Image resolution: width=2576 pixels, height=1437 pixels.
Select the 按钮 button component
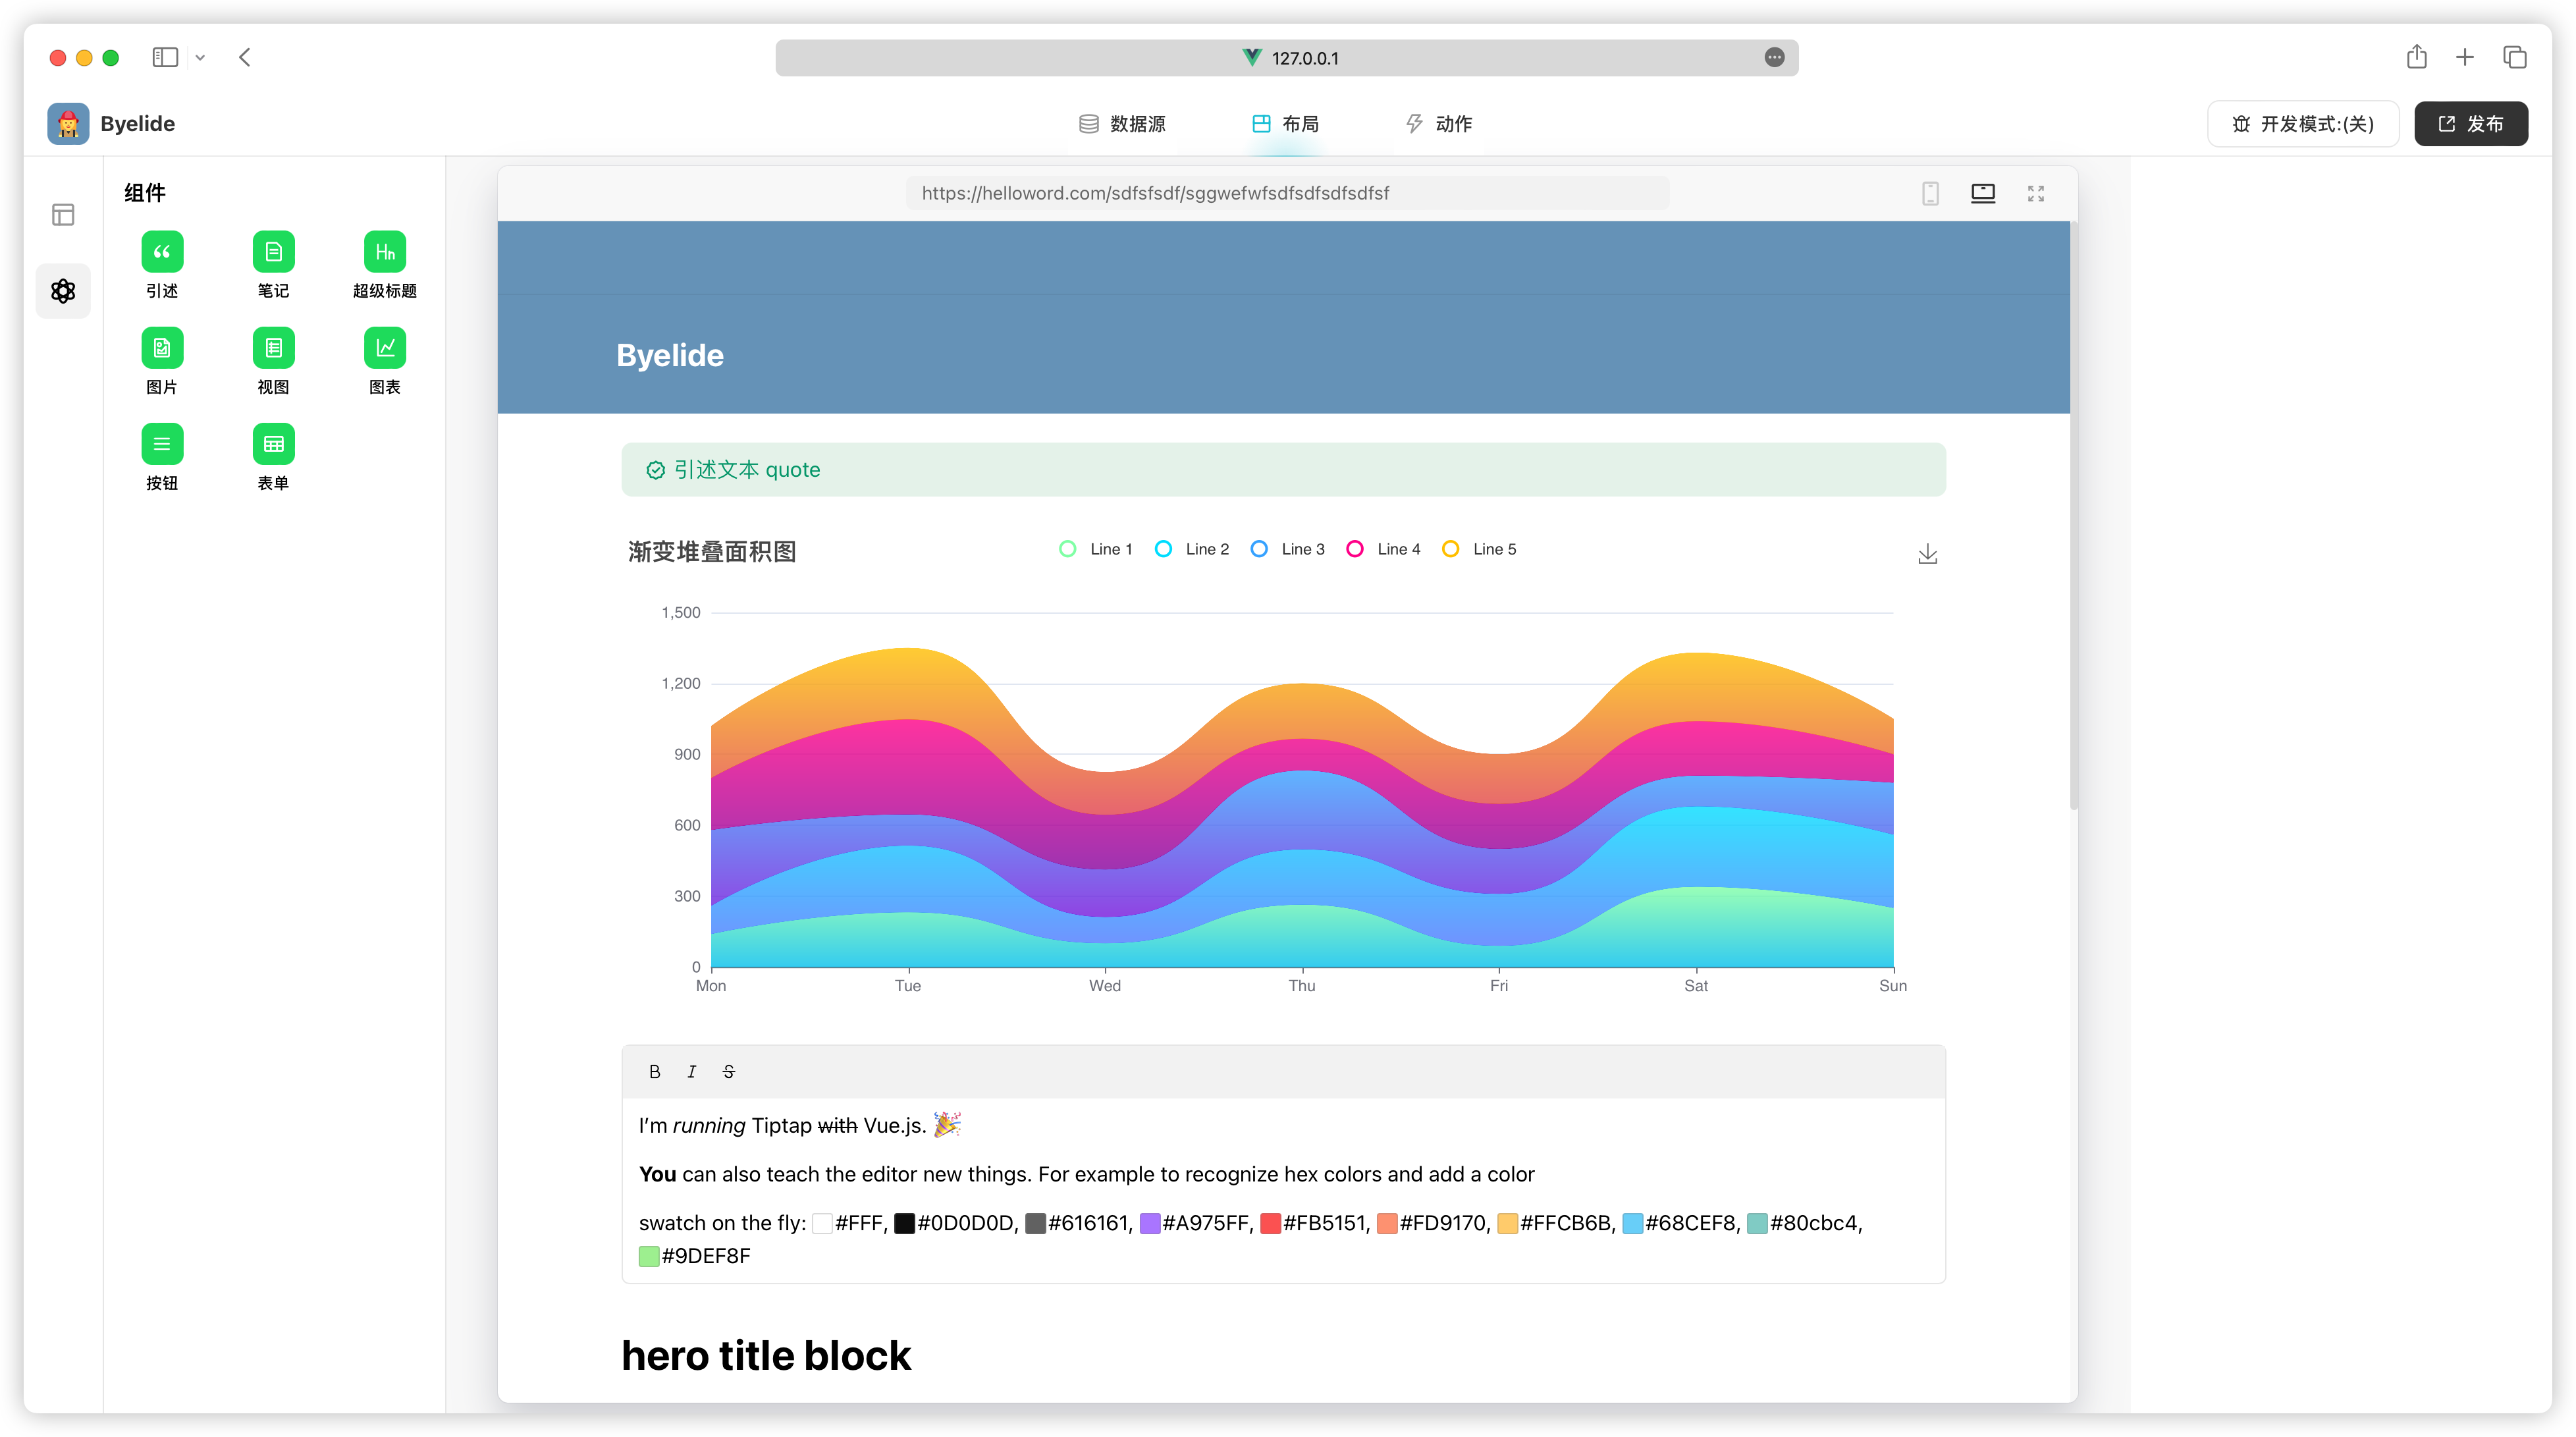162,444
